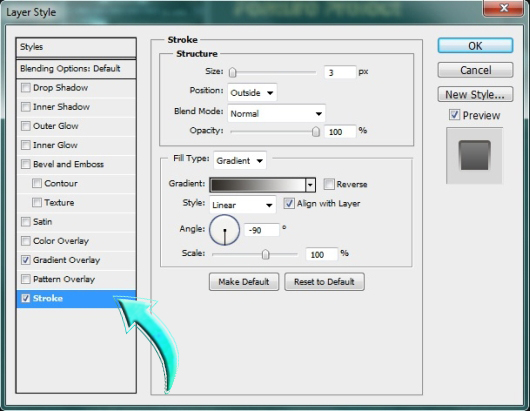This screenshot has width=530, height=411.
Task: Click the New Style... button
Action: (x=475, y=95)
